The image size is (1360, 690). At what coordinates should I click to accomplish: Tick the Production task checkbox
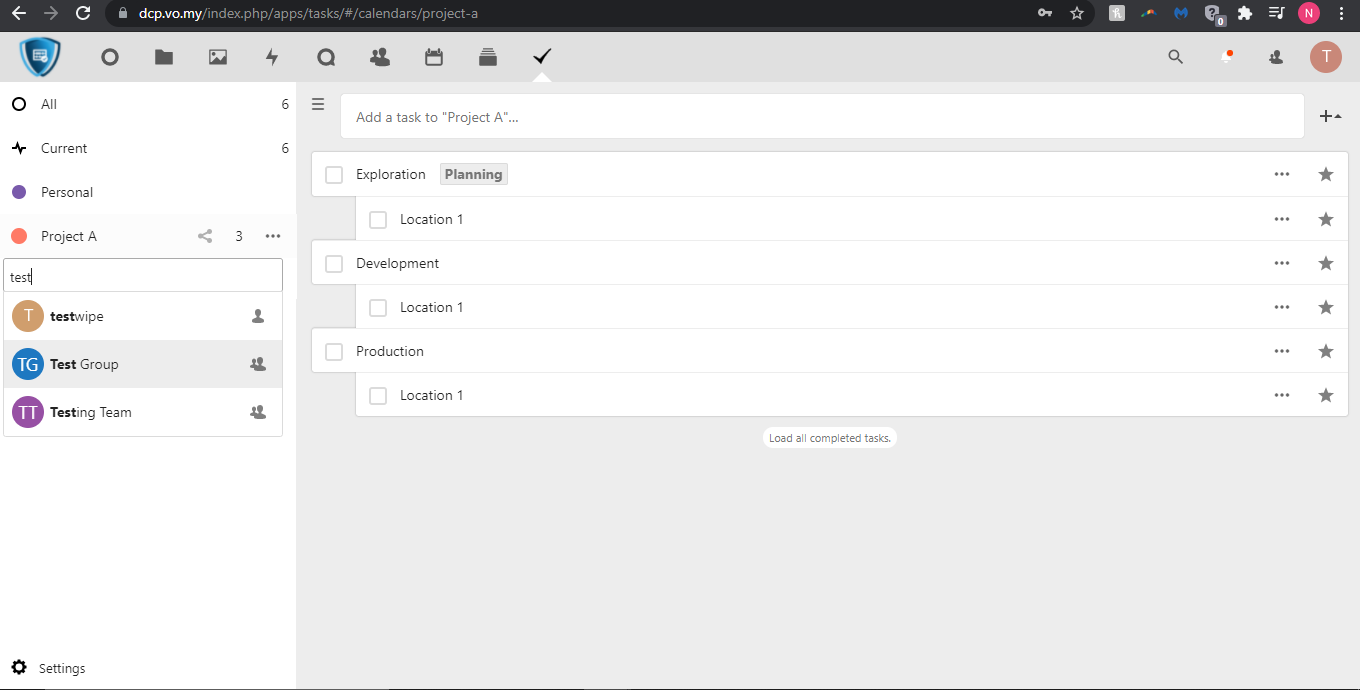334,351
